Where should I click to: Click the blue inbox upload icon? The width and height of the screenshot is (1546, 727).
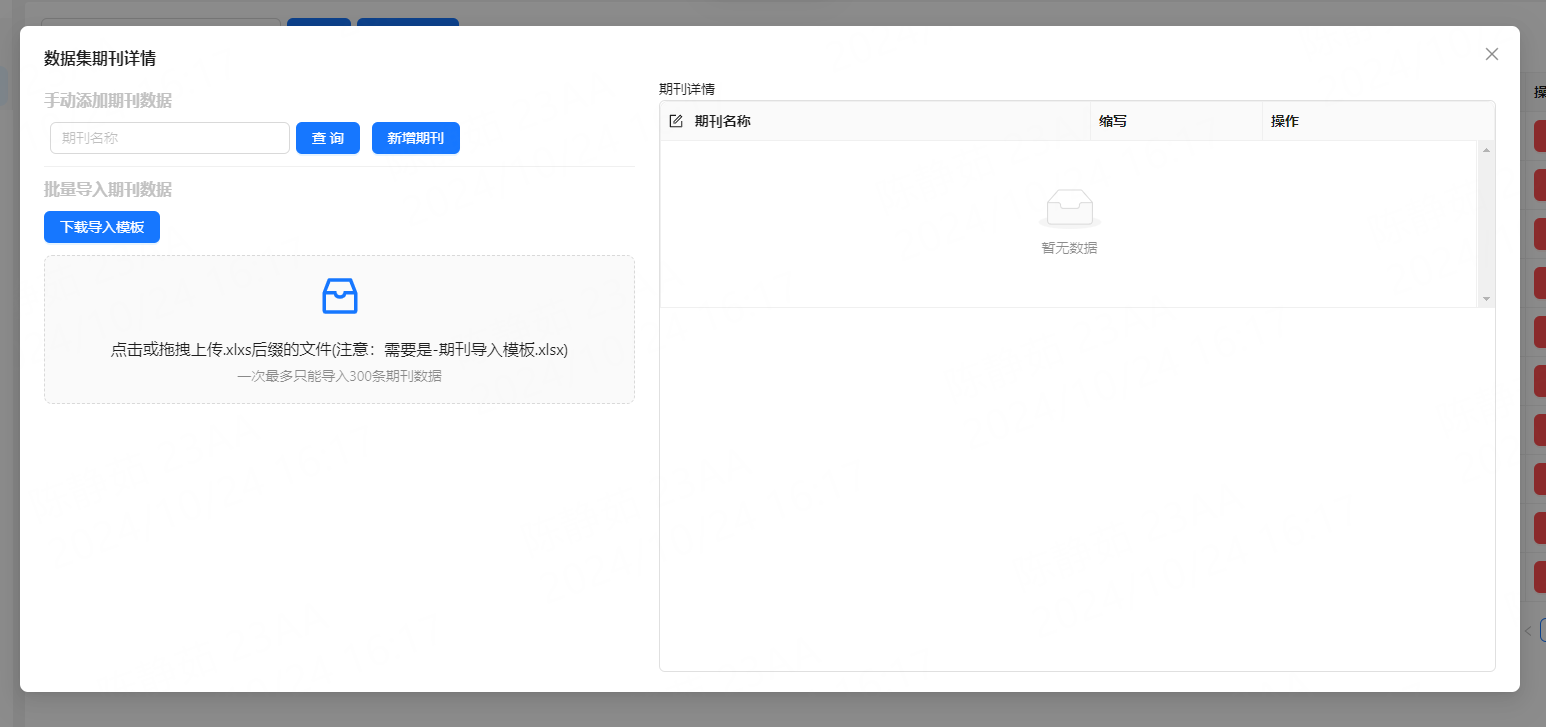[x=339, y=296]
